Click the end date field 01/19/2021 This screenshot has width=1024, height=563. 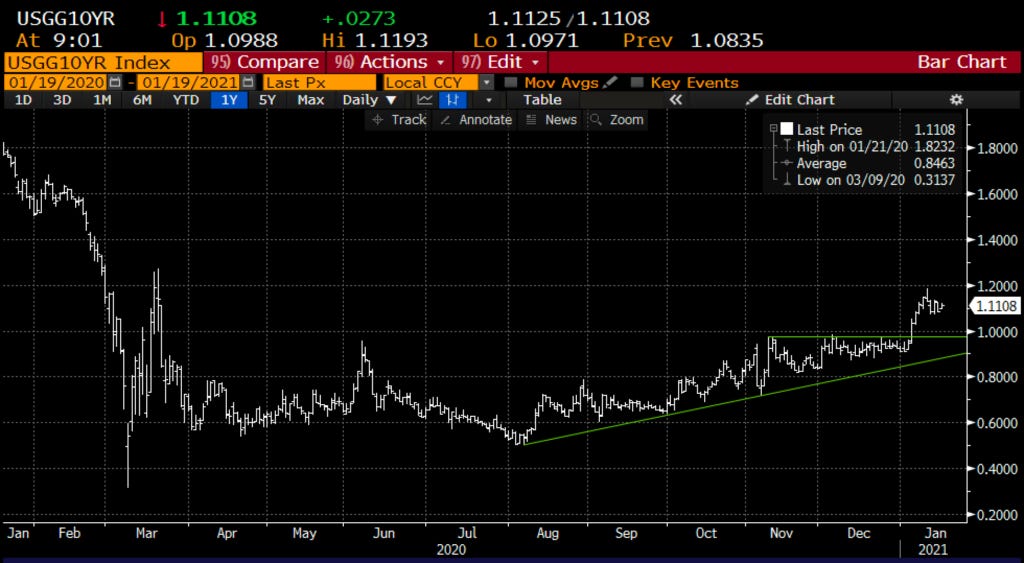point(189,83)
